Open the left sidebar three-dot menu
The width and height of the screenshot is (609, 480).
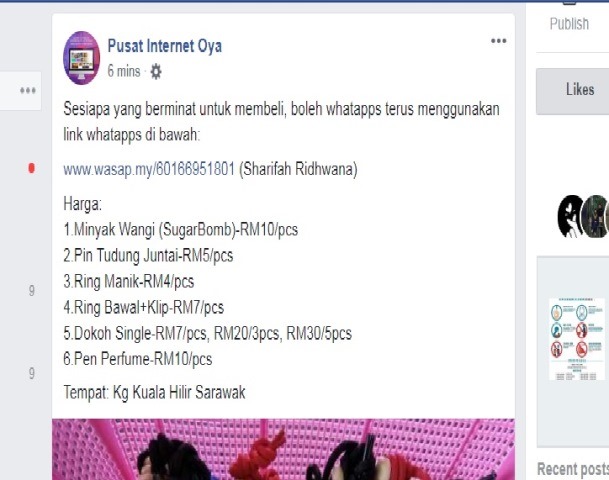pos(28,90)
